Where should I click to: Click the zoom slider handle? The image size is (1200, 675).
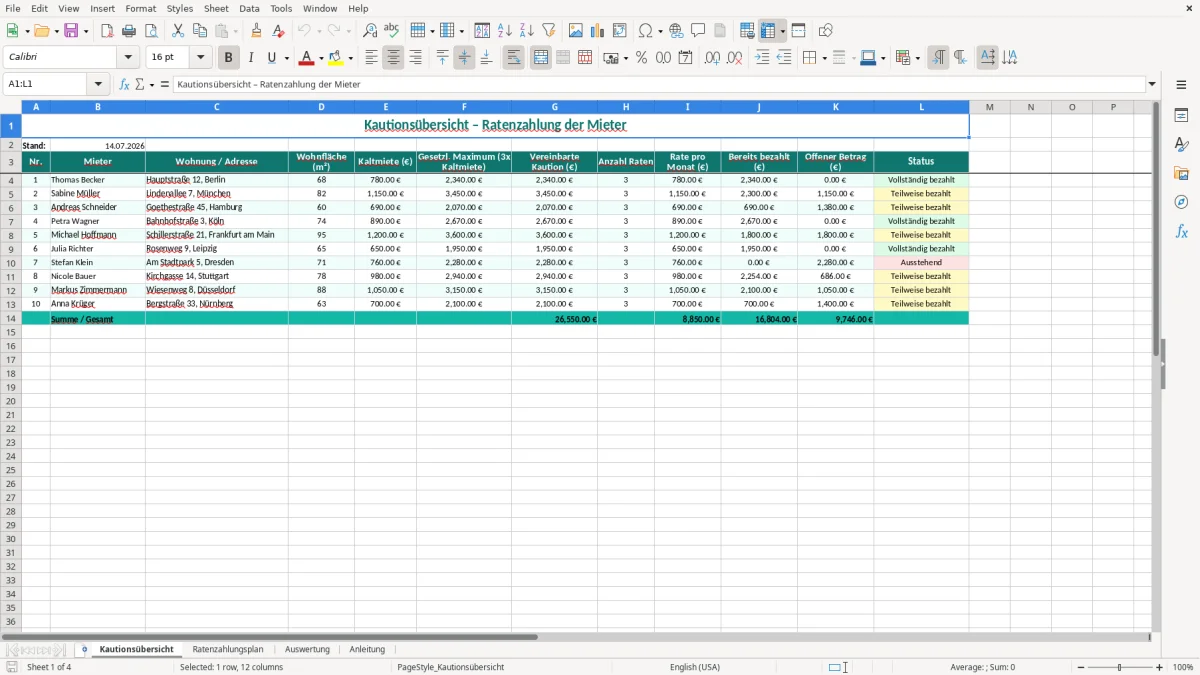(1120, 667)
